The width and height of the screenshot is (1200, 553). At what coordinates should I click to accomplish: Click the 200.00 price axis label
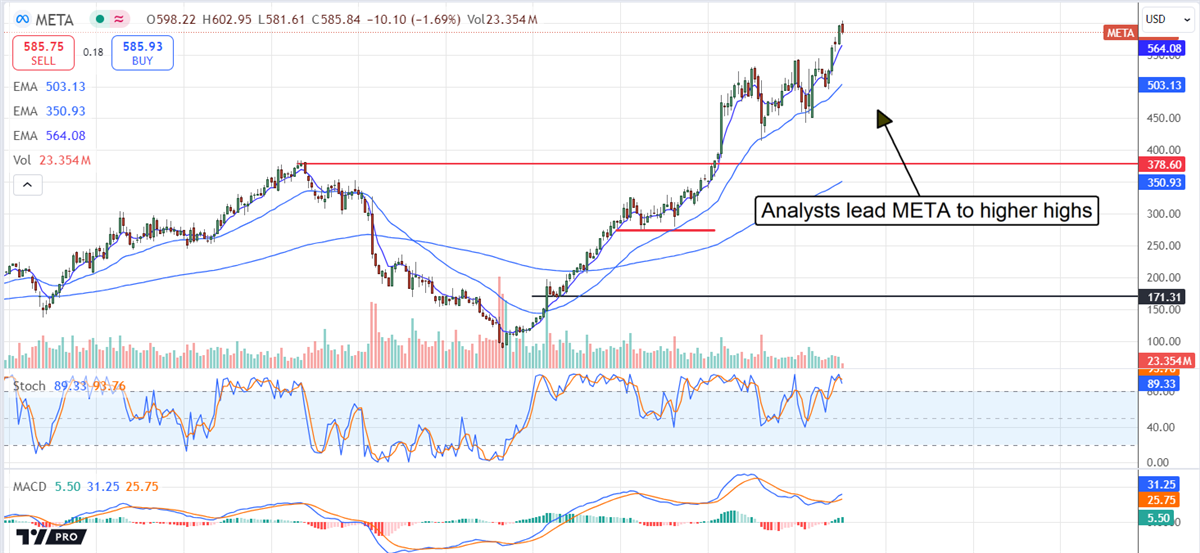coord(1163,278)
